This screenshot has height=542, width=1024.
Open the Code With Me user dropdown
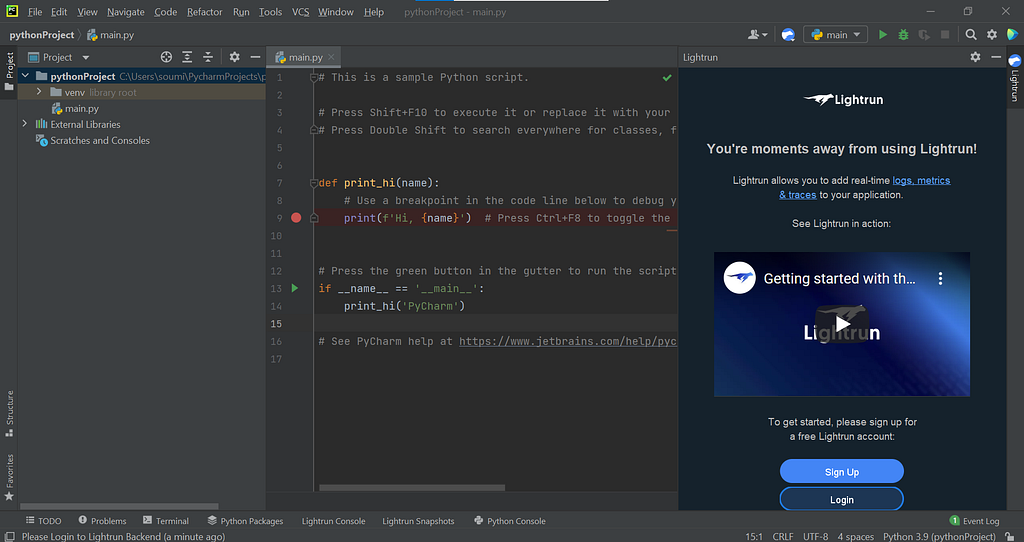pos(758,35)
